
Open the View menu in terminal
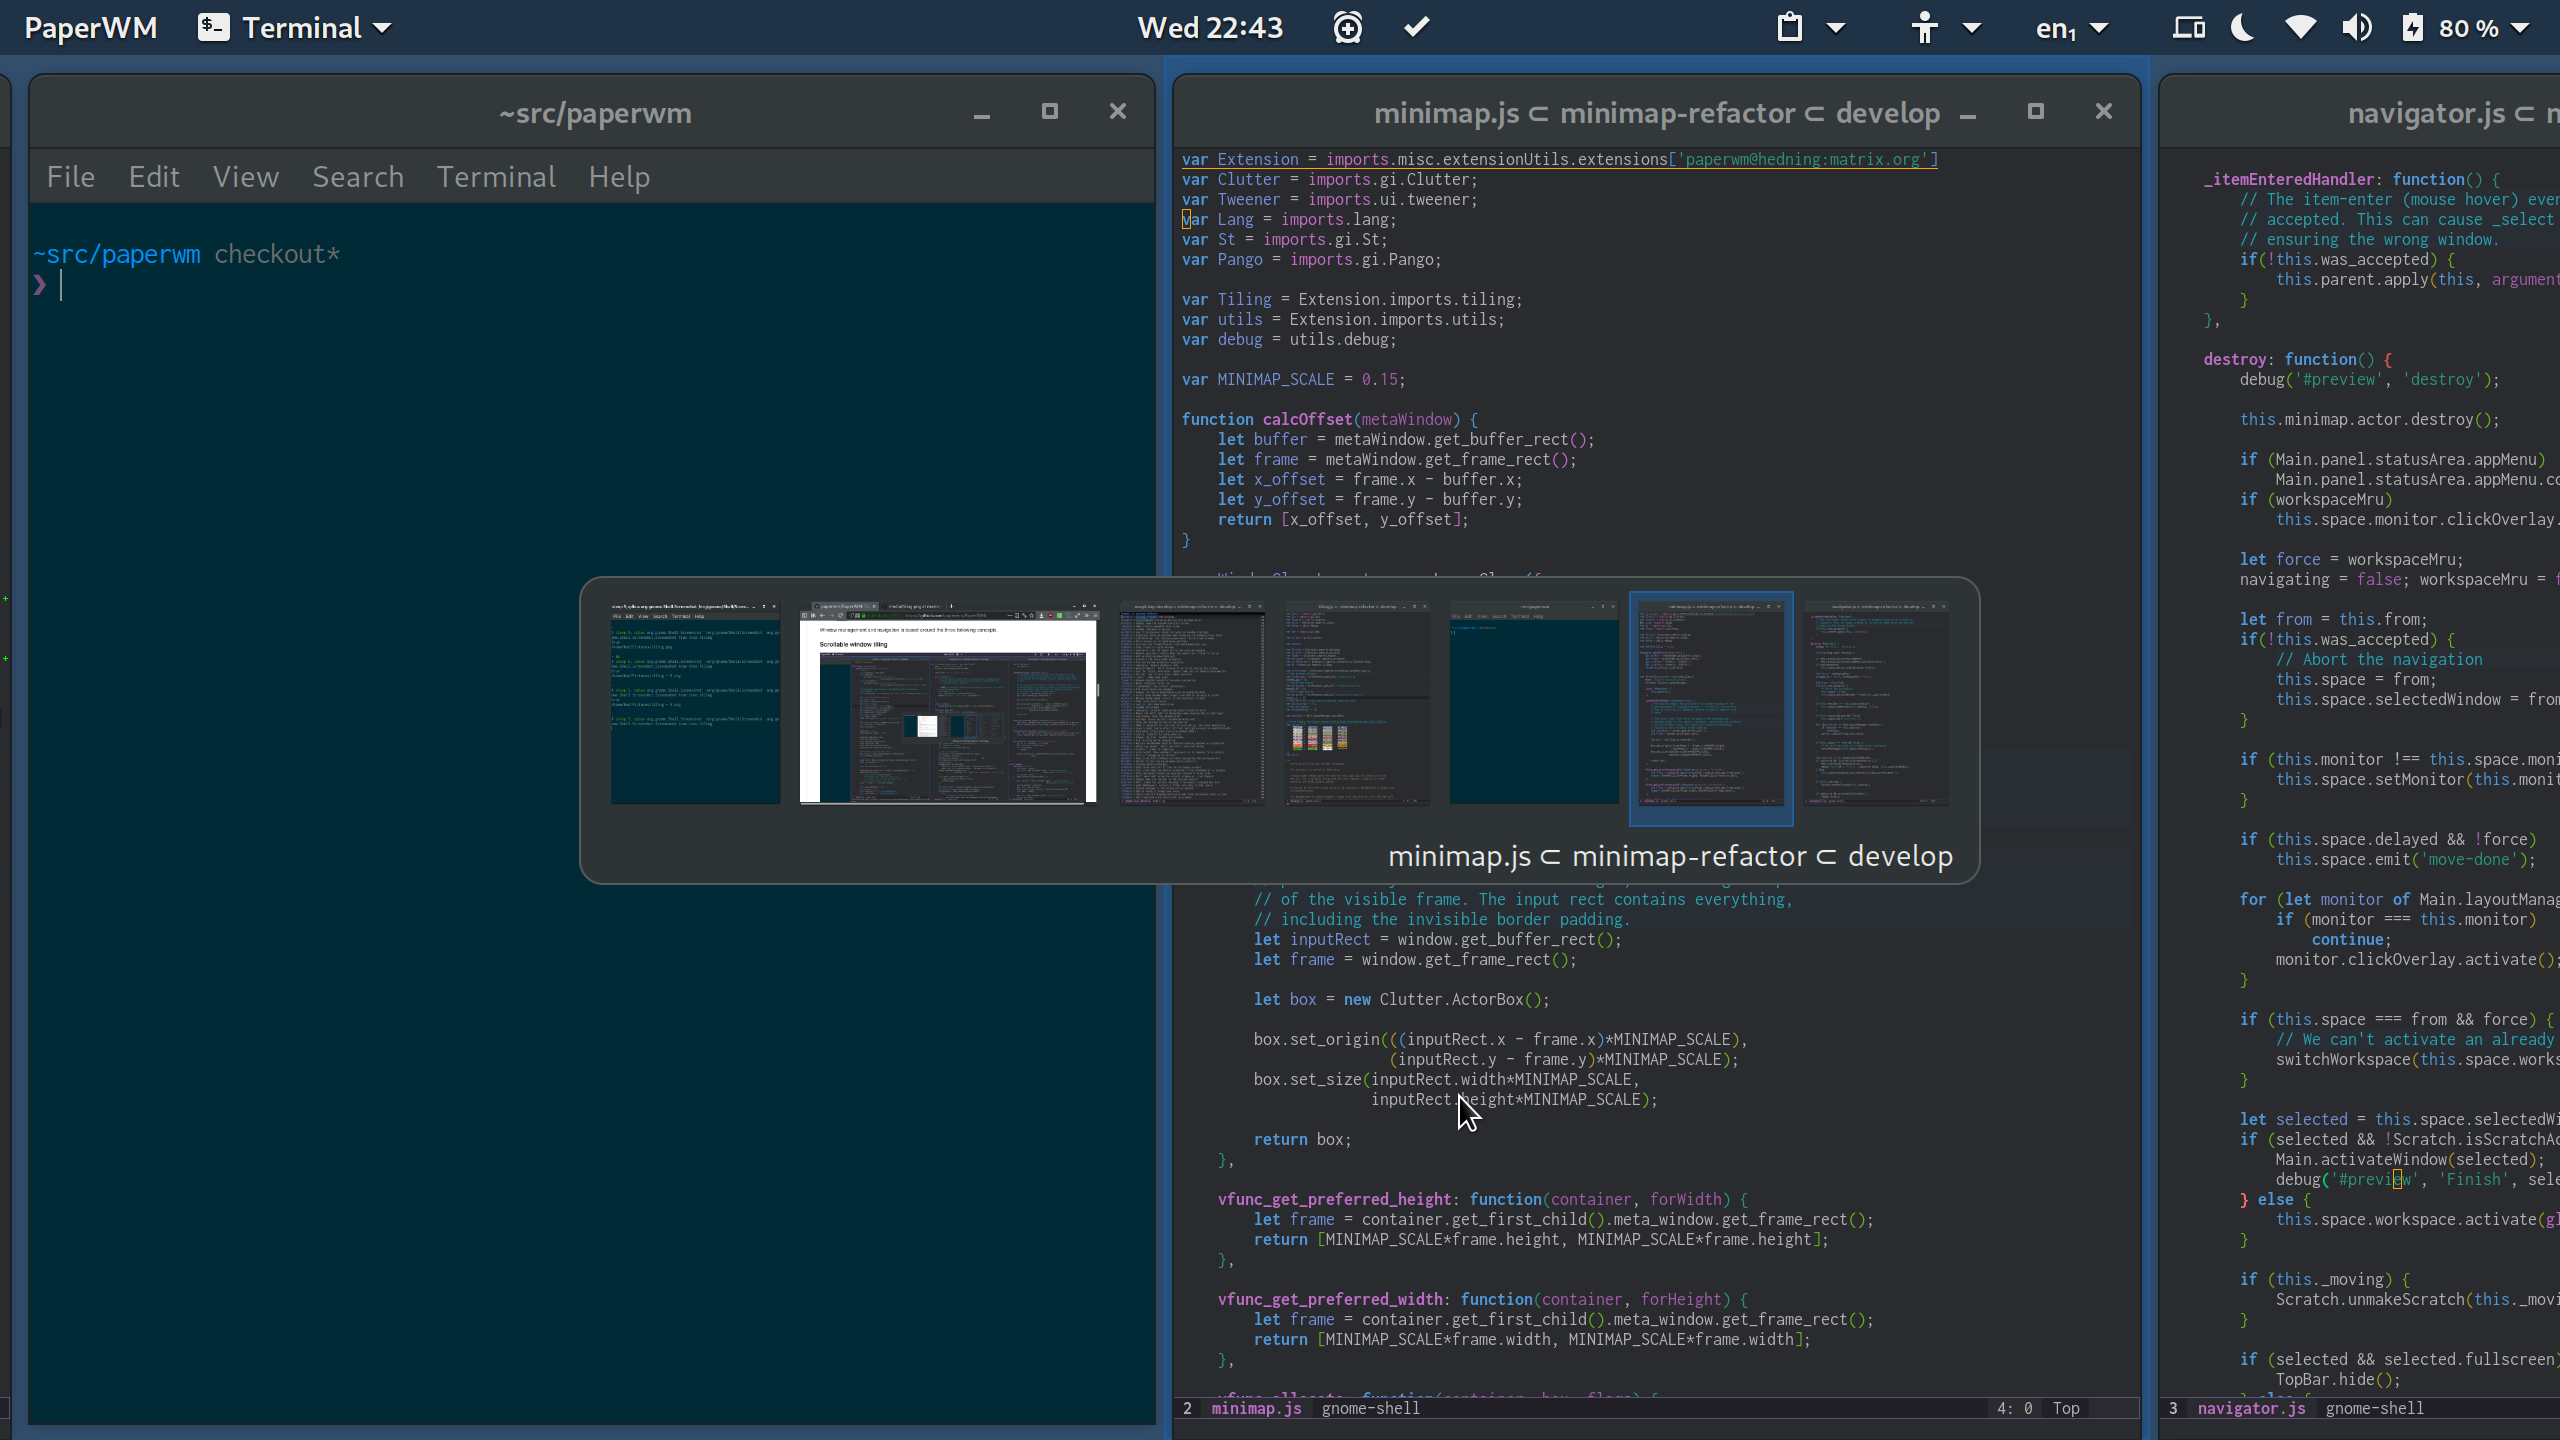click(x=244, y=176)
